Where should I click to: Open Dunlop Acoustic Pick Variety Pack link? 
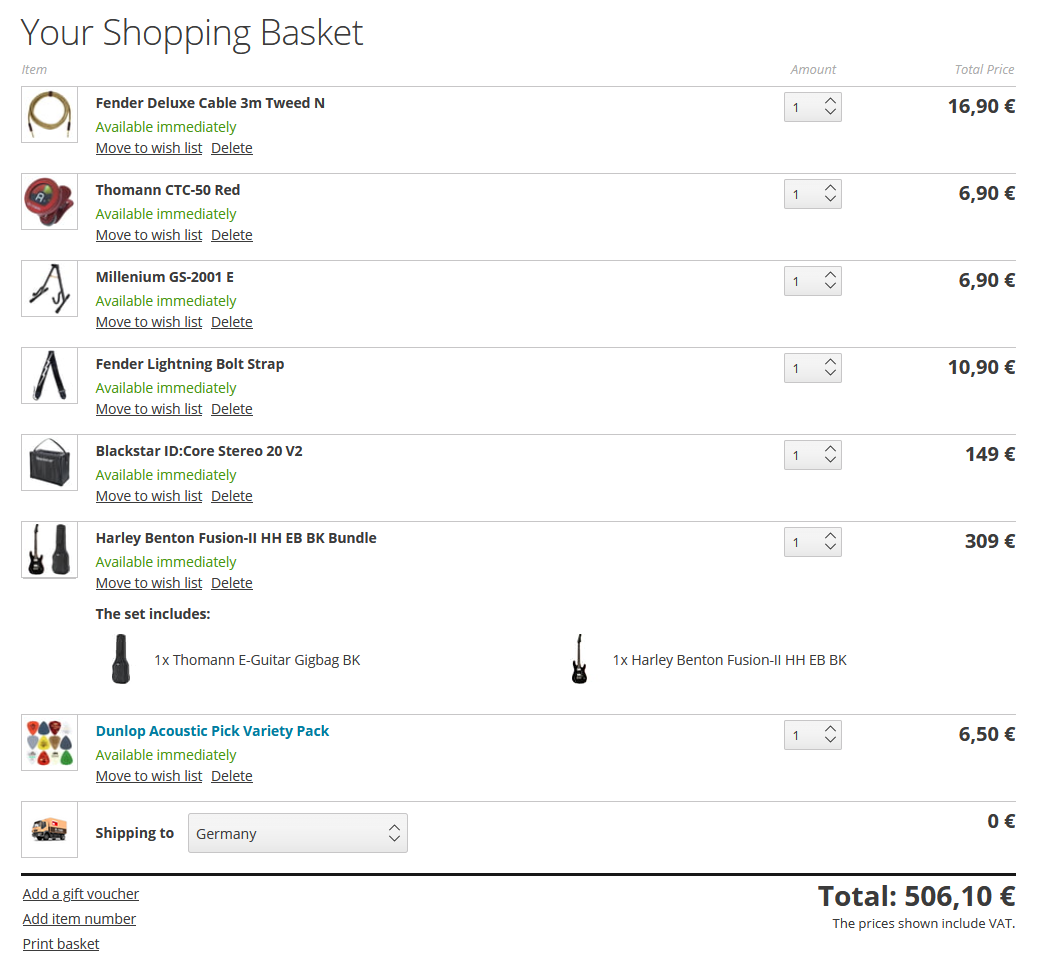tap(212, 731)
